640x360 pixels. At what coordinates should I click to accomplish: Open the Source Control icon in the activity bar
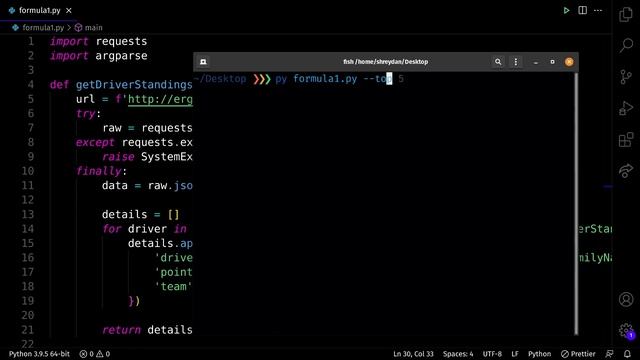[626, 77]
